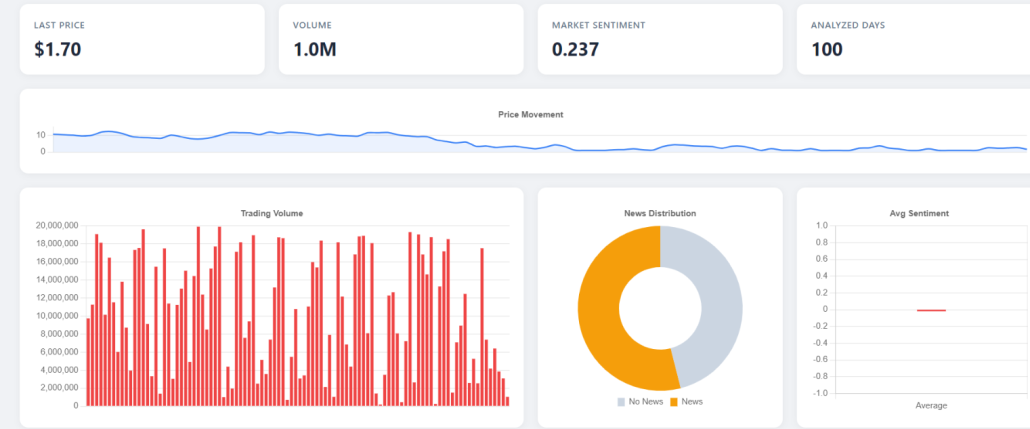Open the Market Sentiment 0.237 card
The height and width of the screenshot is (429, 1030).
click(x=659, y=38)
